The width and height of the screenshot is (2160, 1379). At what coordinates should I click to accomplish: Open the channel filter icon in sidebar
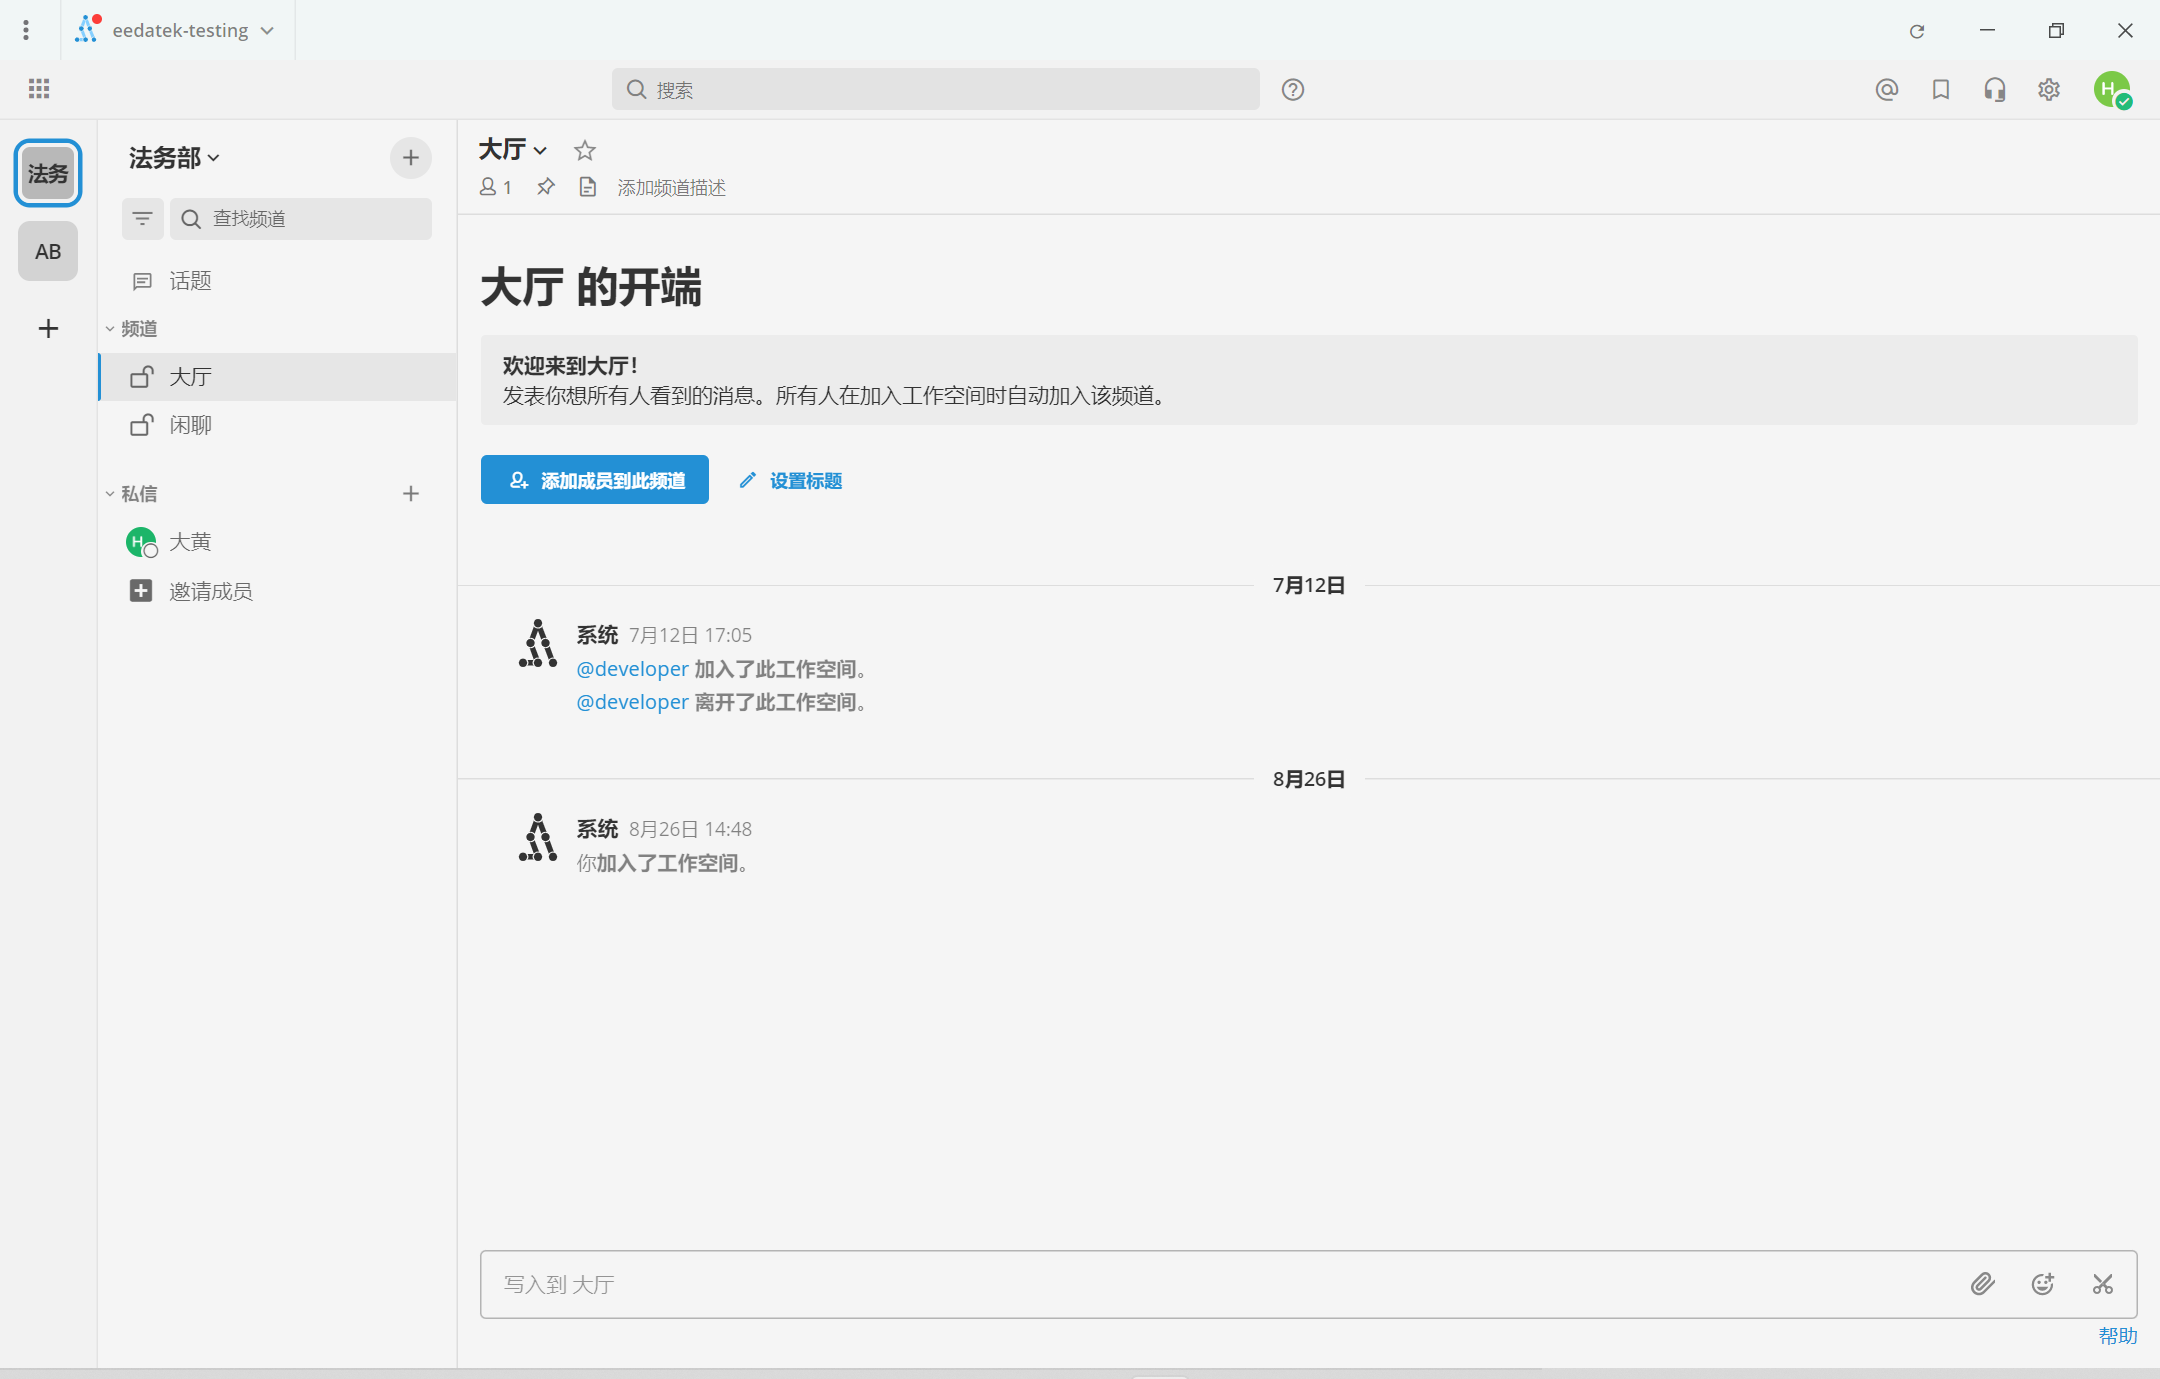[143, 219]
